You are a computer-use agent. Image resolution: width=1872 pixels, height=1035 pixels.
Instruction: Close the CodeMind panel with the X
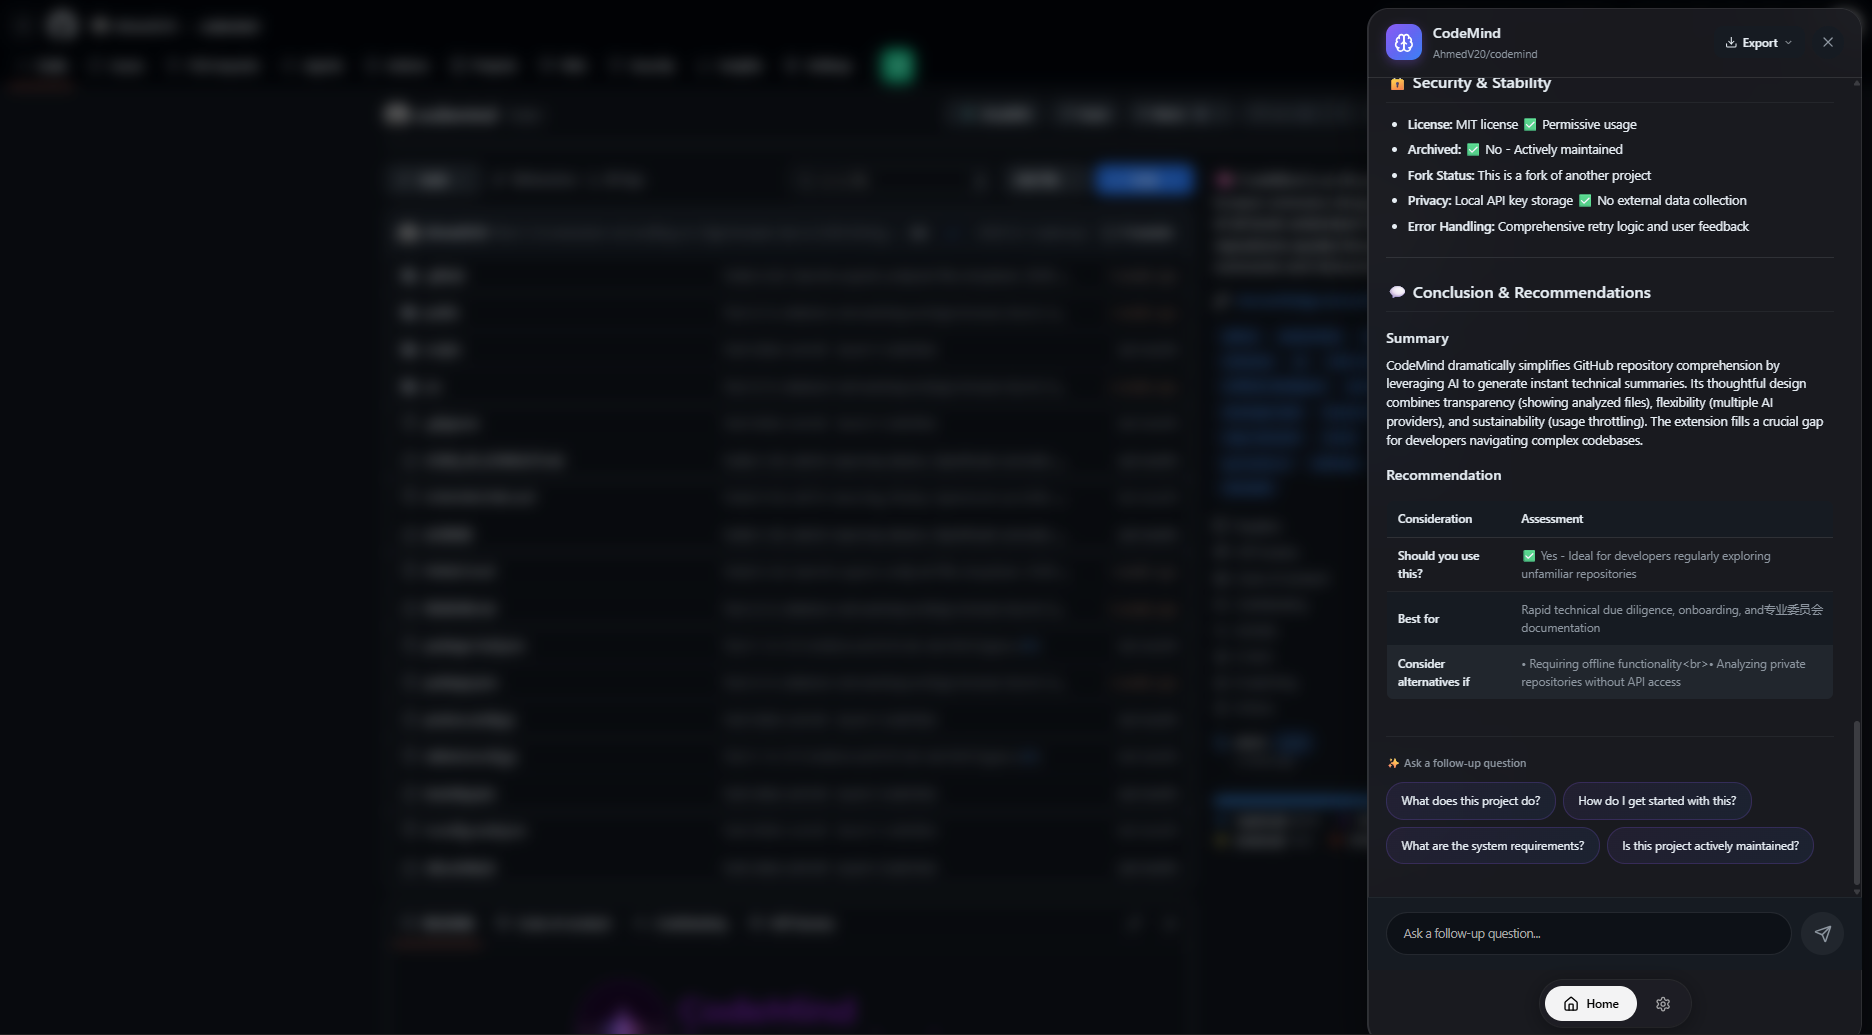click(x=1827, y=42)
